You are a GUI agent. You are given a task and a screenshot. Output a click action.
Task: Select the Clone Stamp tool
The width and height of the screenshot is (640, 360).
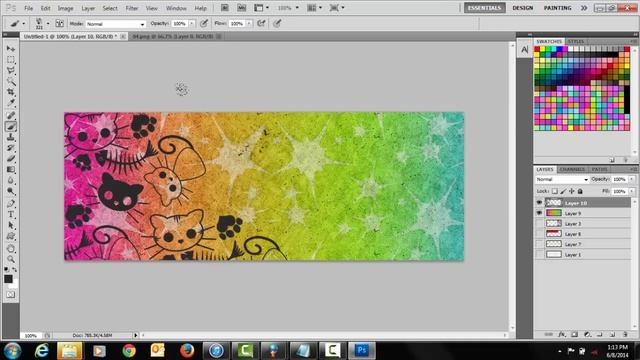(11, 137)
